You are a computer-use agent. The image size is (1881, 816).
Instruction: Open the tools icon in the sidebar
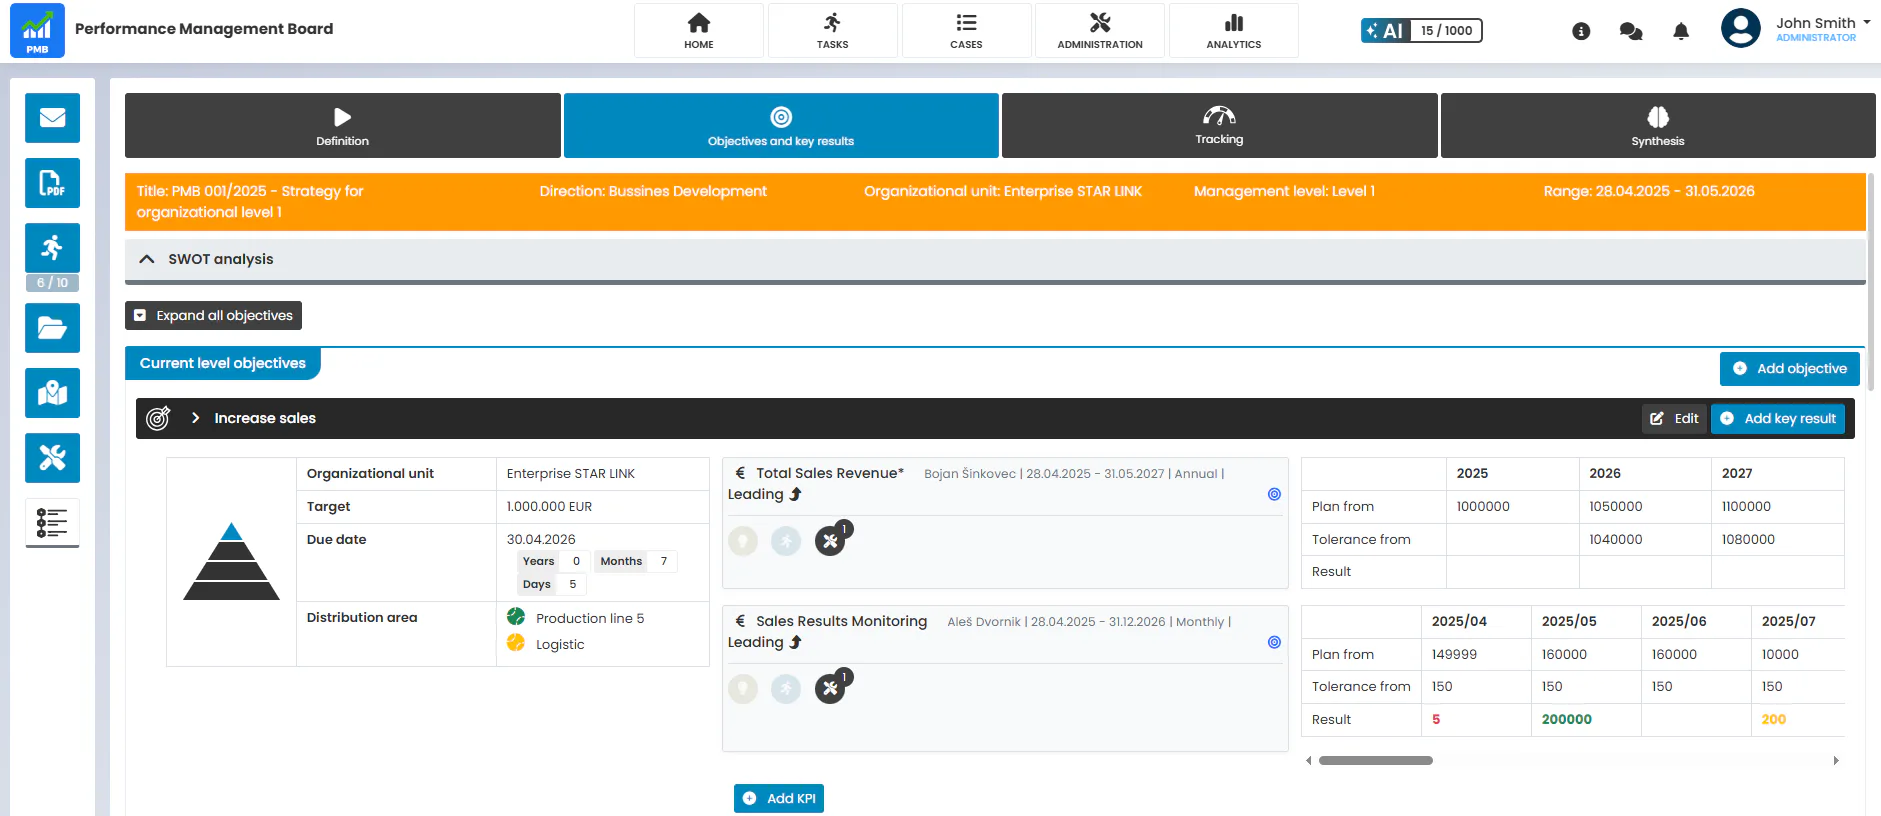pos(52,458)
